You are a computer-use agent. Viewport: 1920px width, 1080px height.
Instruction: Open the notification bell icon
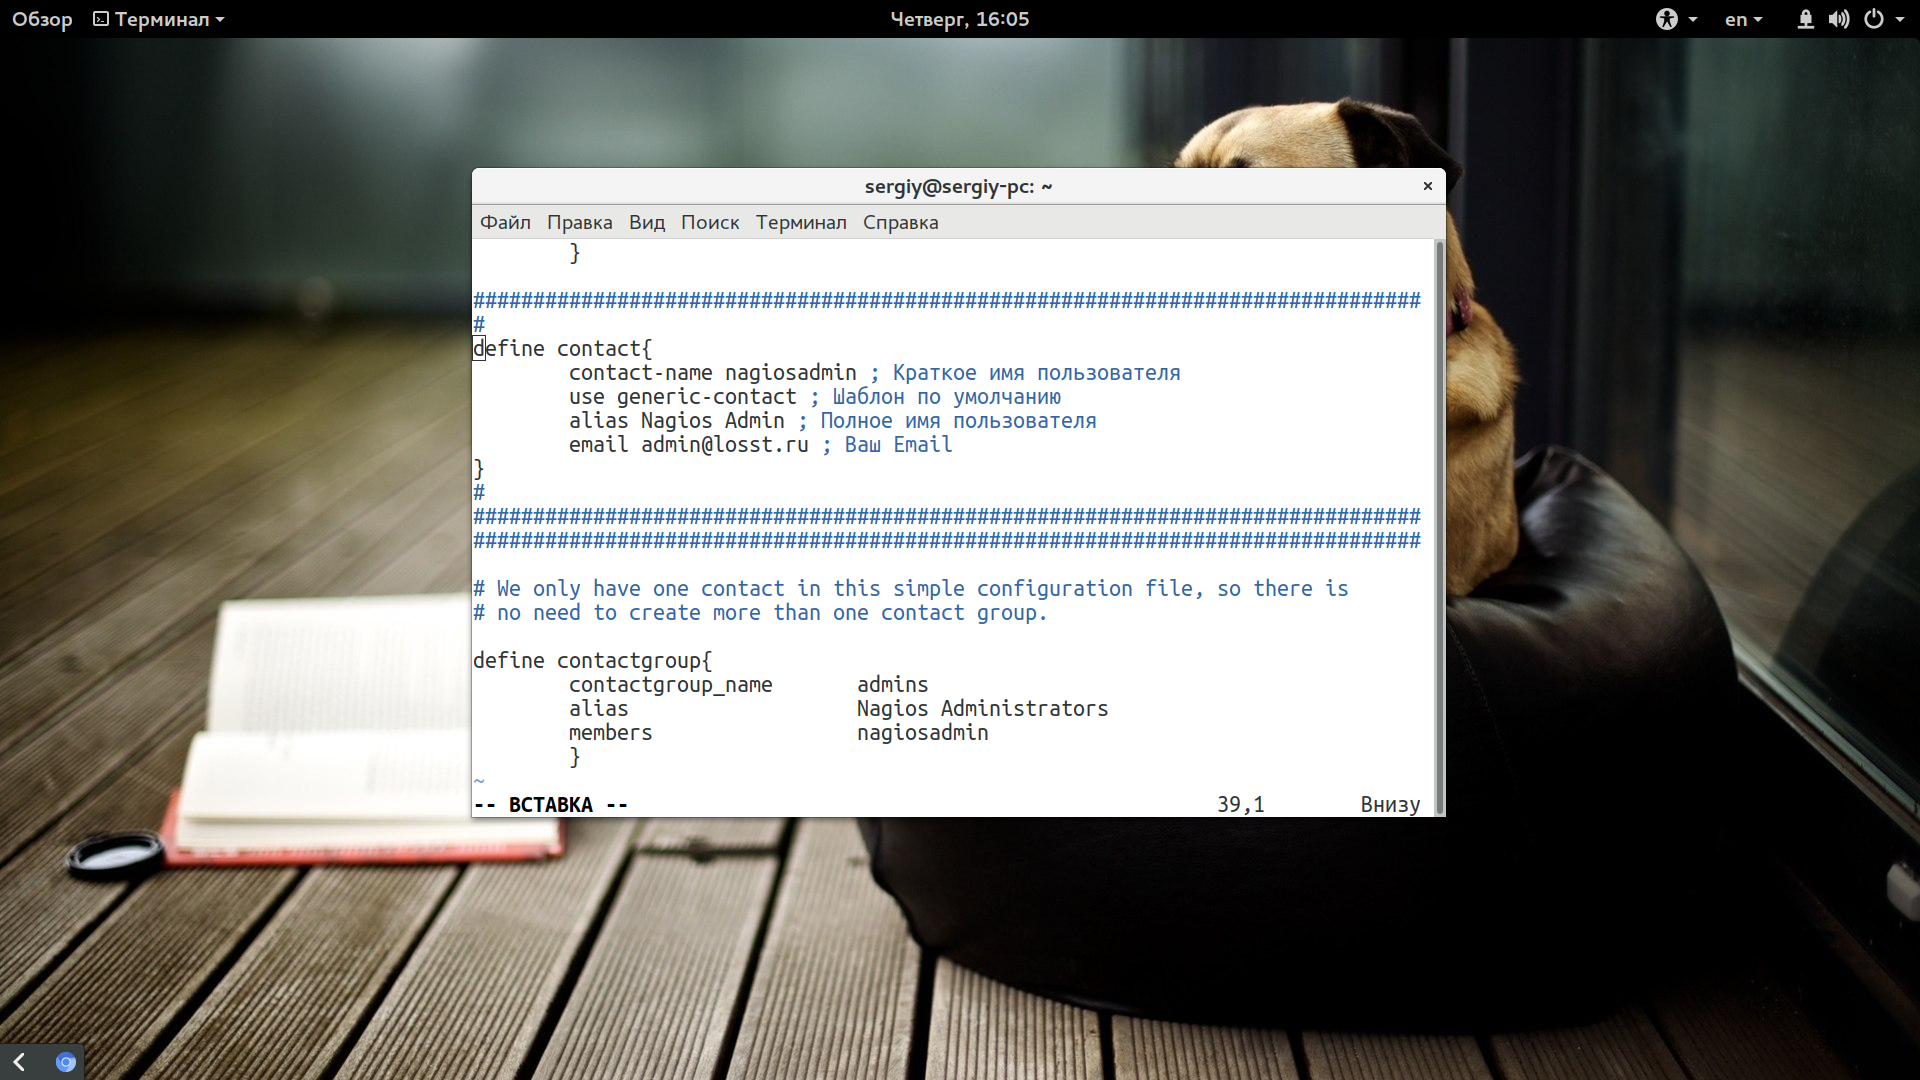point(1805,19)
